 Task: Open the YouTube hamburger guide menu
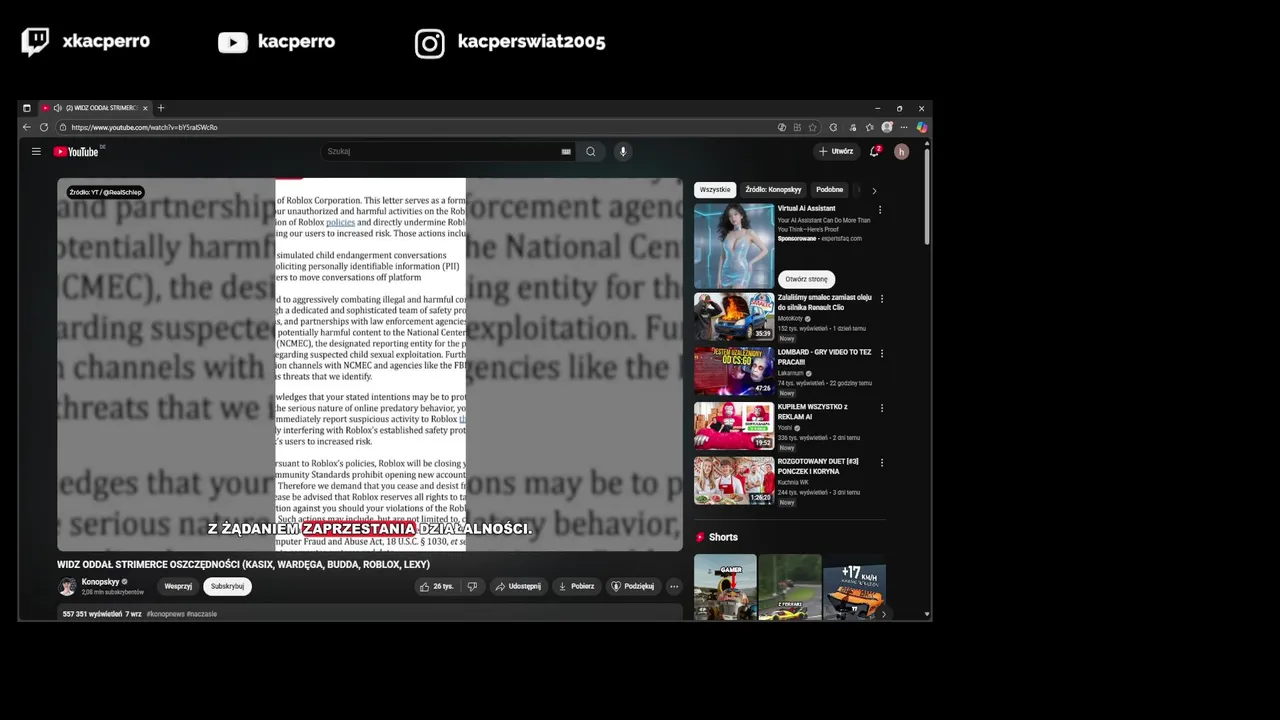(36, 152)
